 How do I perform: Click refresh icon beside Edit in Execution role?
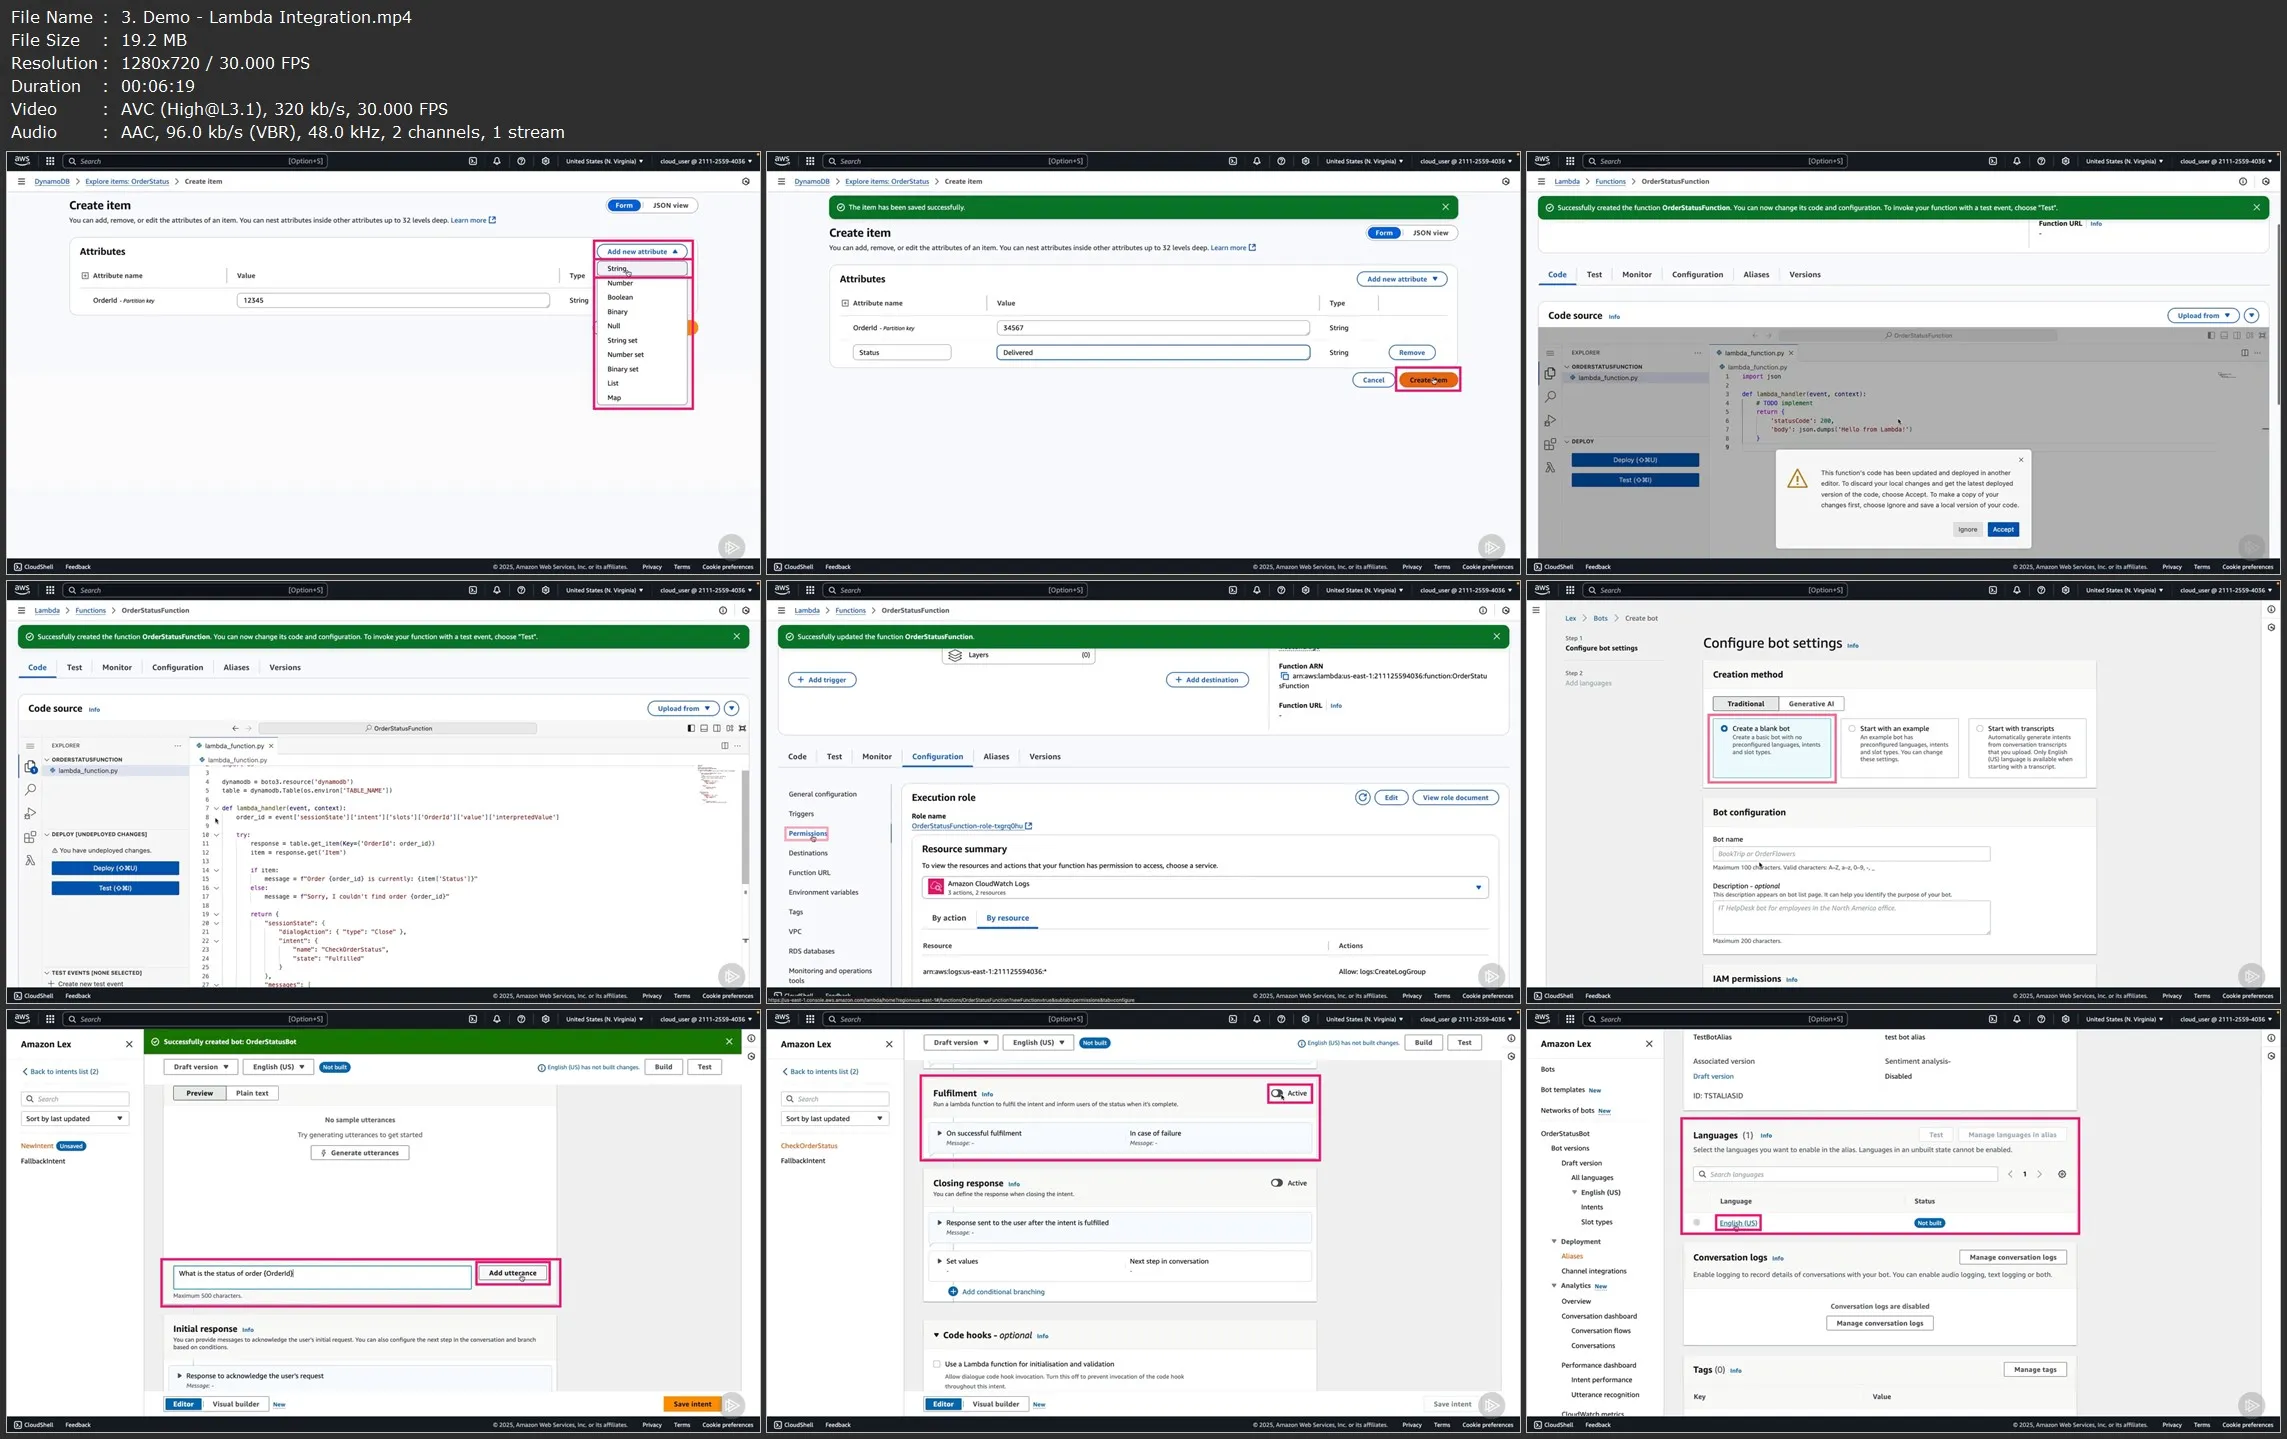pos(1362,797)
